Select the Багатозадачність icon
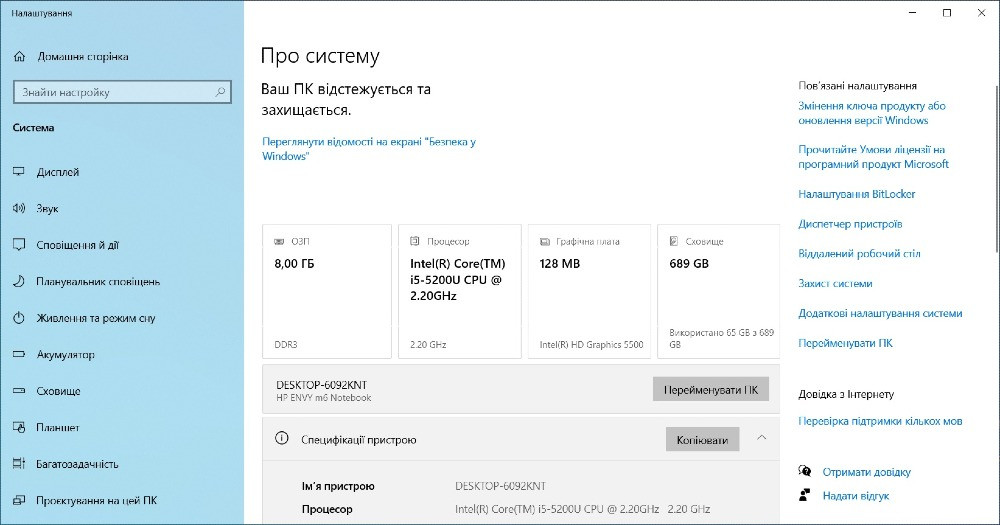 coord(19,464)
